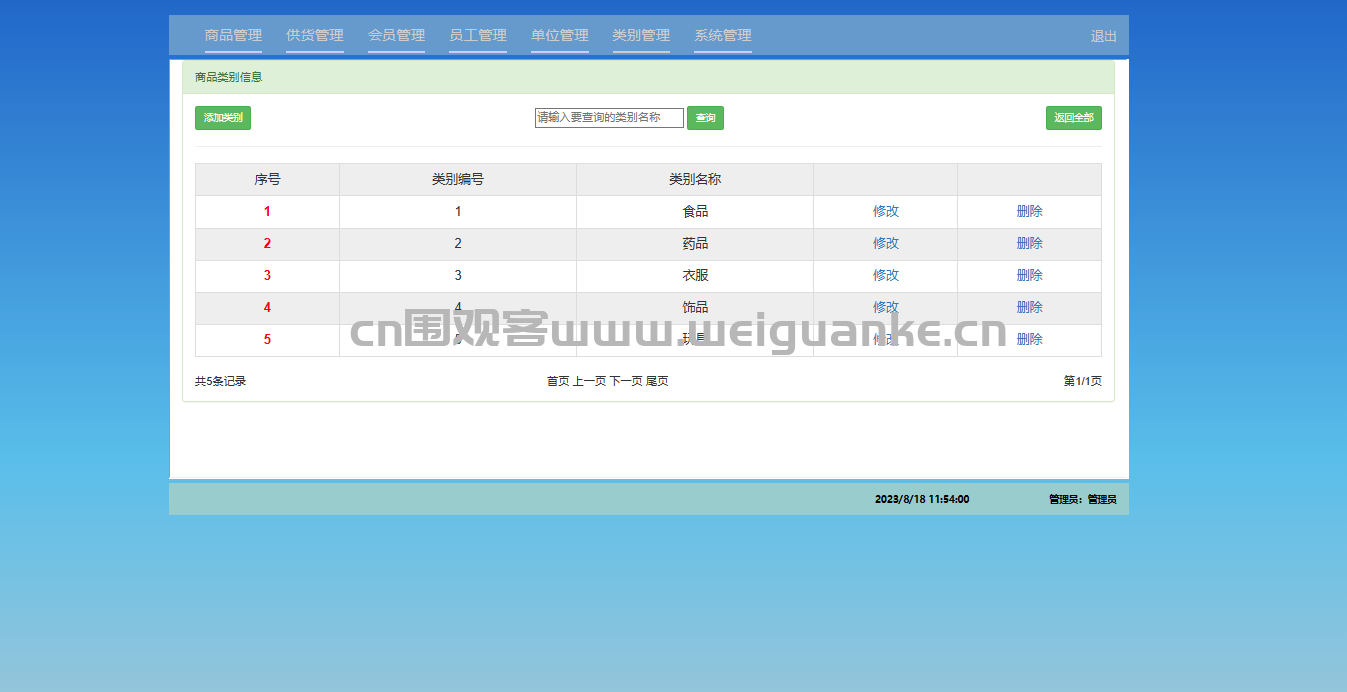Open the 员工管理 menu
This screenshot has height=692, width=1347.
point(478,35)
